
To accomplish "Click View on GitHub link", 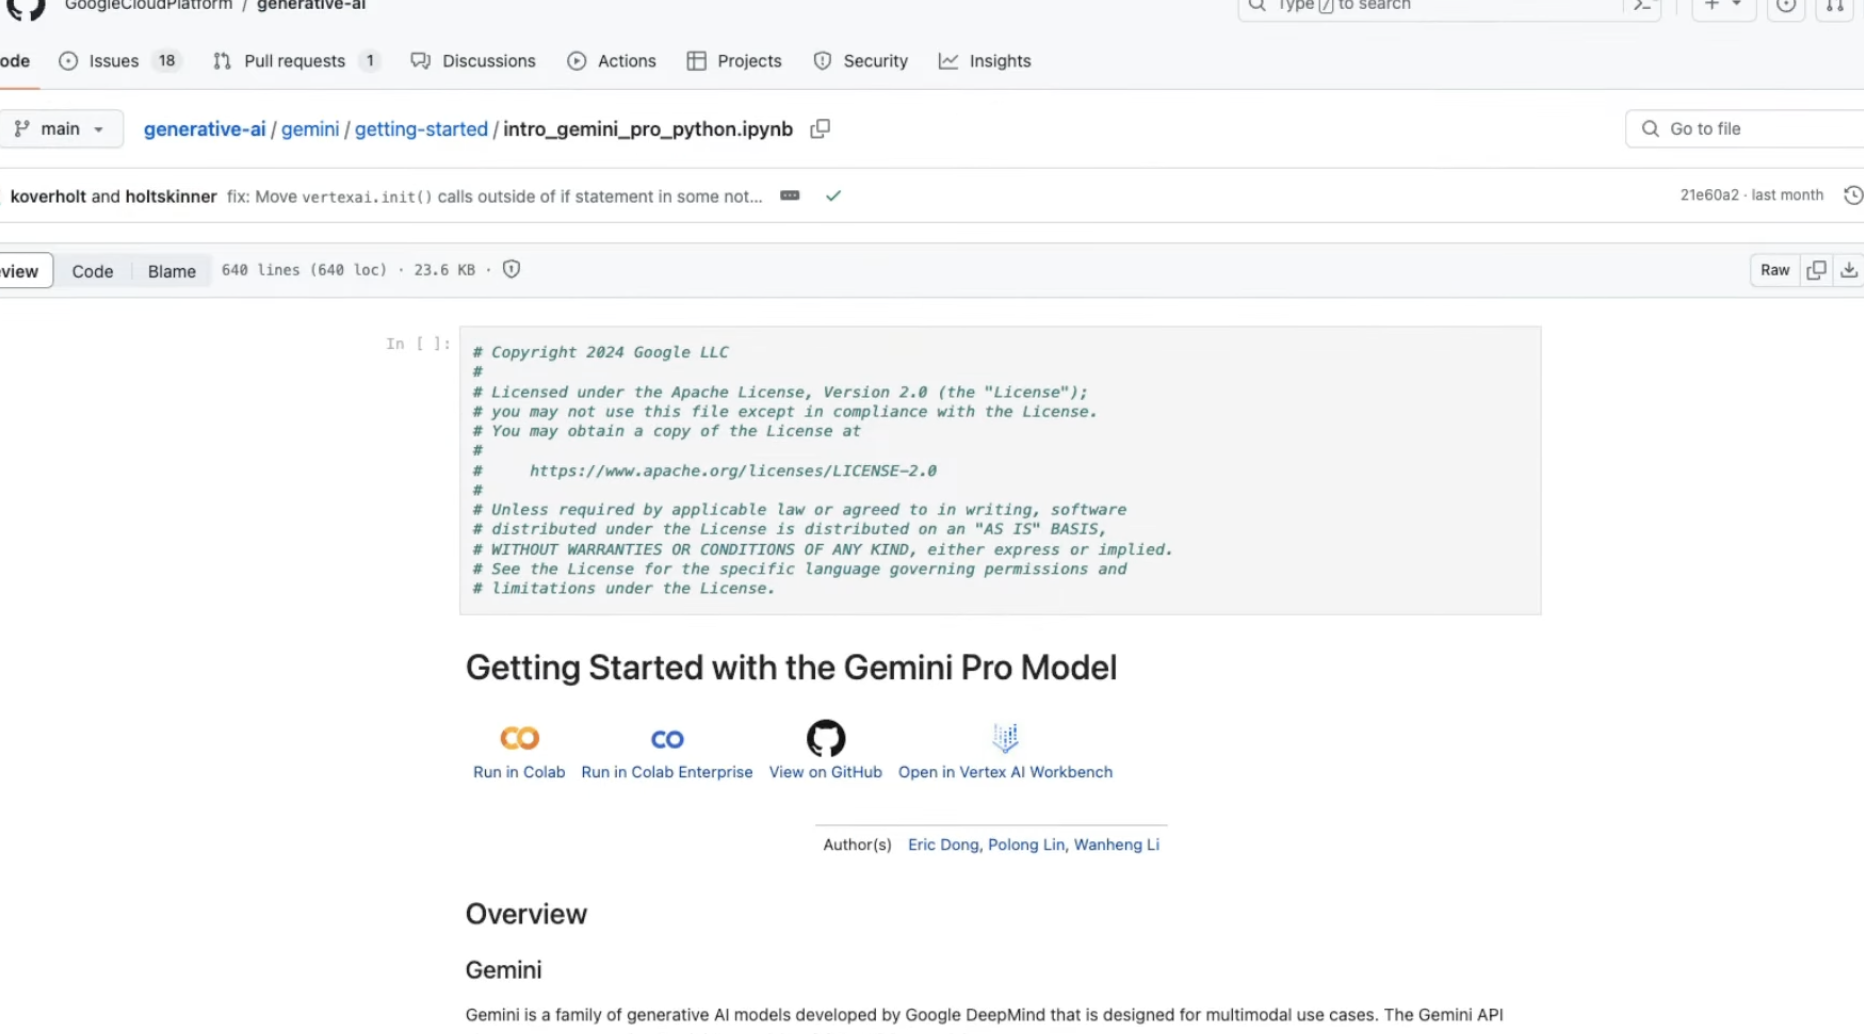I will click(x=826, y=772).
